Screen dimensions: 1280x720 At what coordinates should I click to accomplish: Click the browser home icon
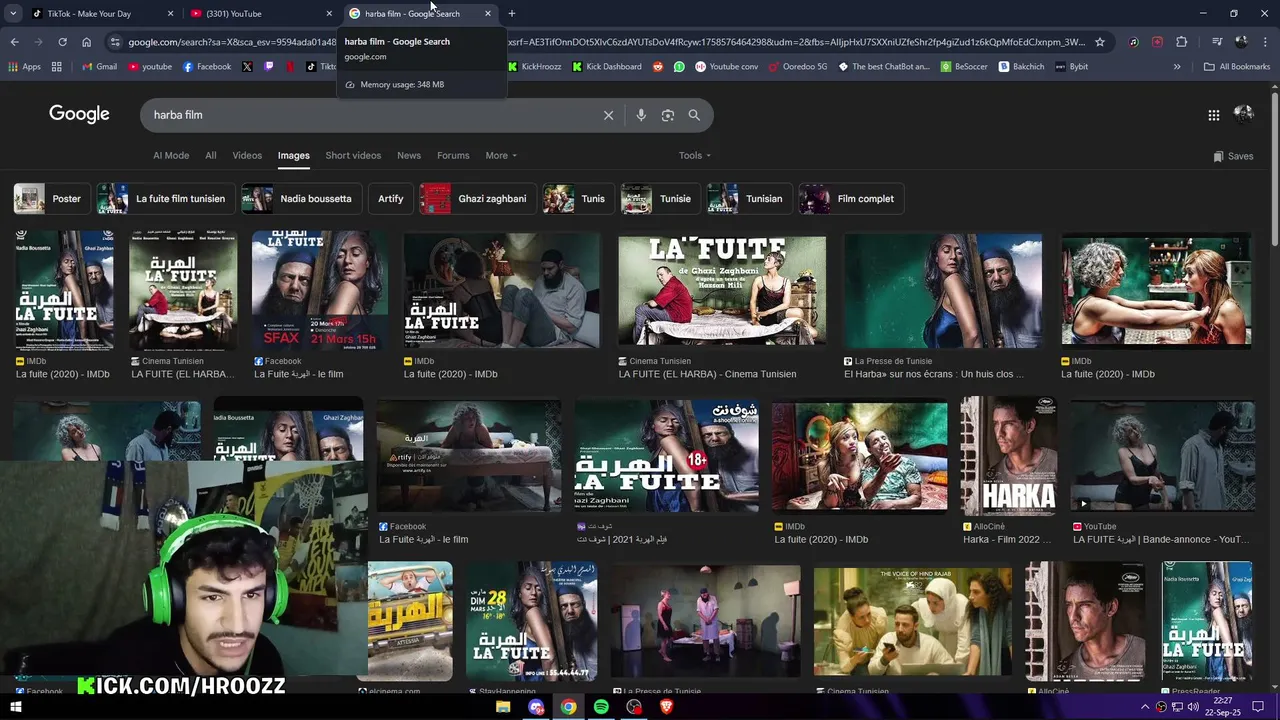click(86, 42)
